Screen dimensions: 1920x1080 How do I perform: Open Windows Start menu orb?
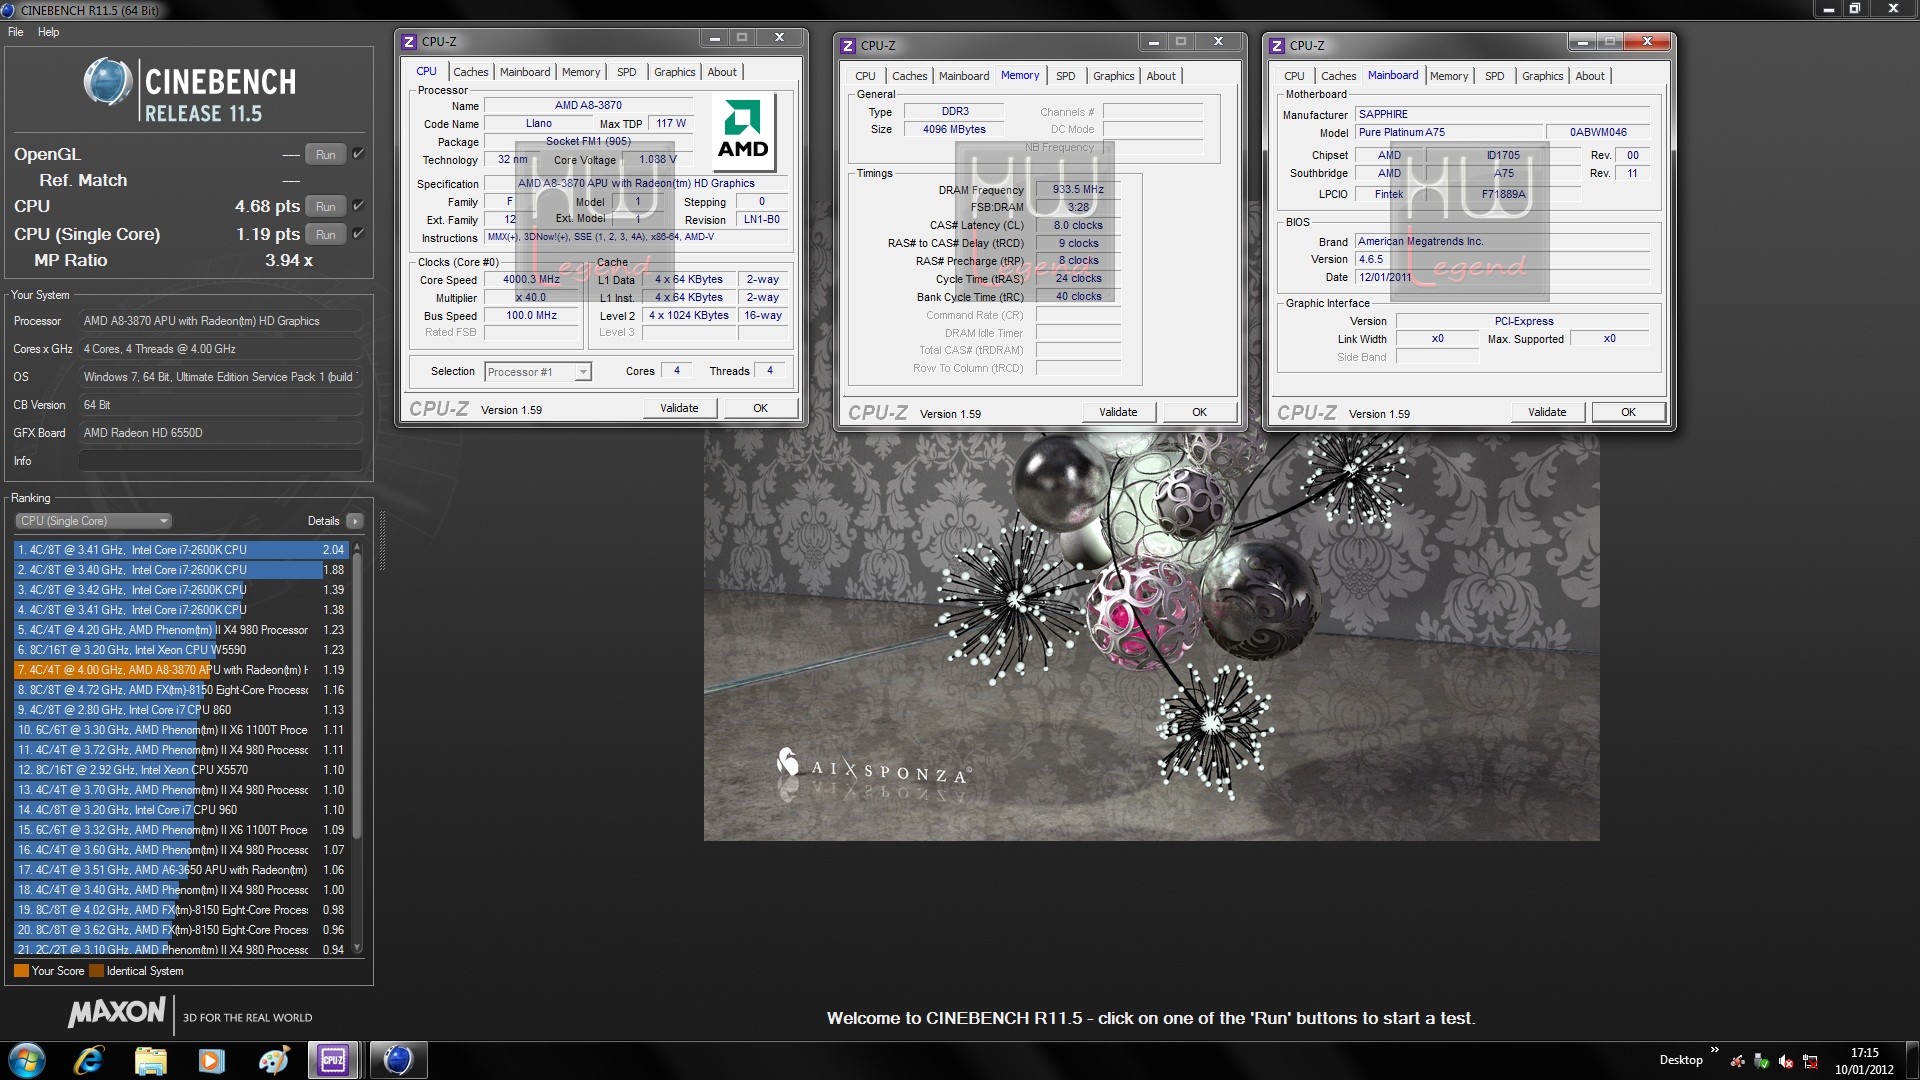[26, 1060]
